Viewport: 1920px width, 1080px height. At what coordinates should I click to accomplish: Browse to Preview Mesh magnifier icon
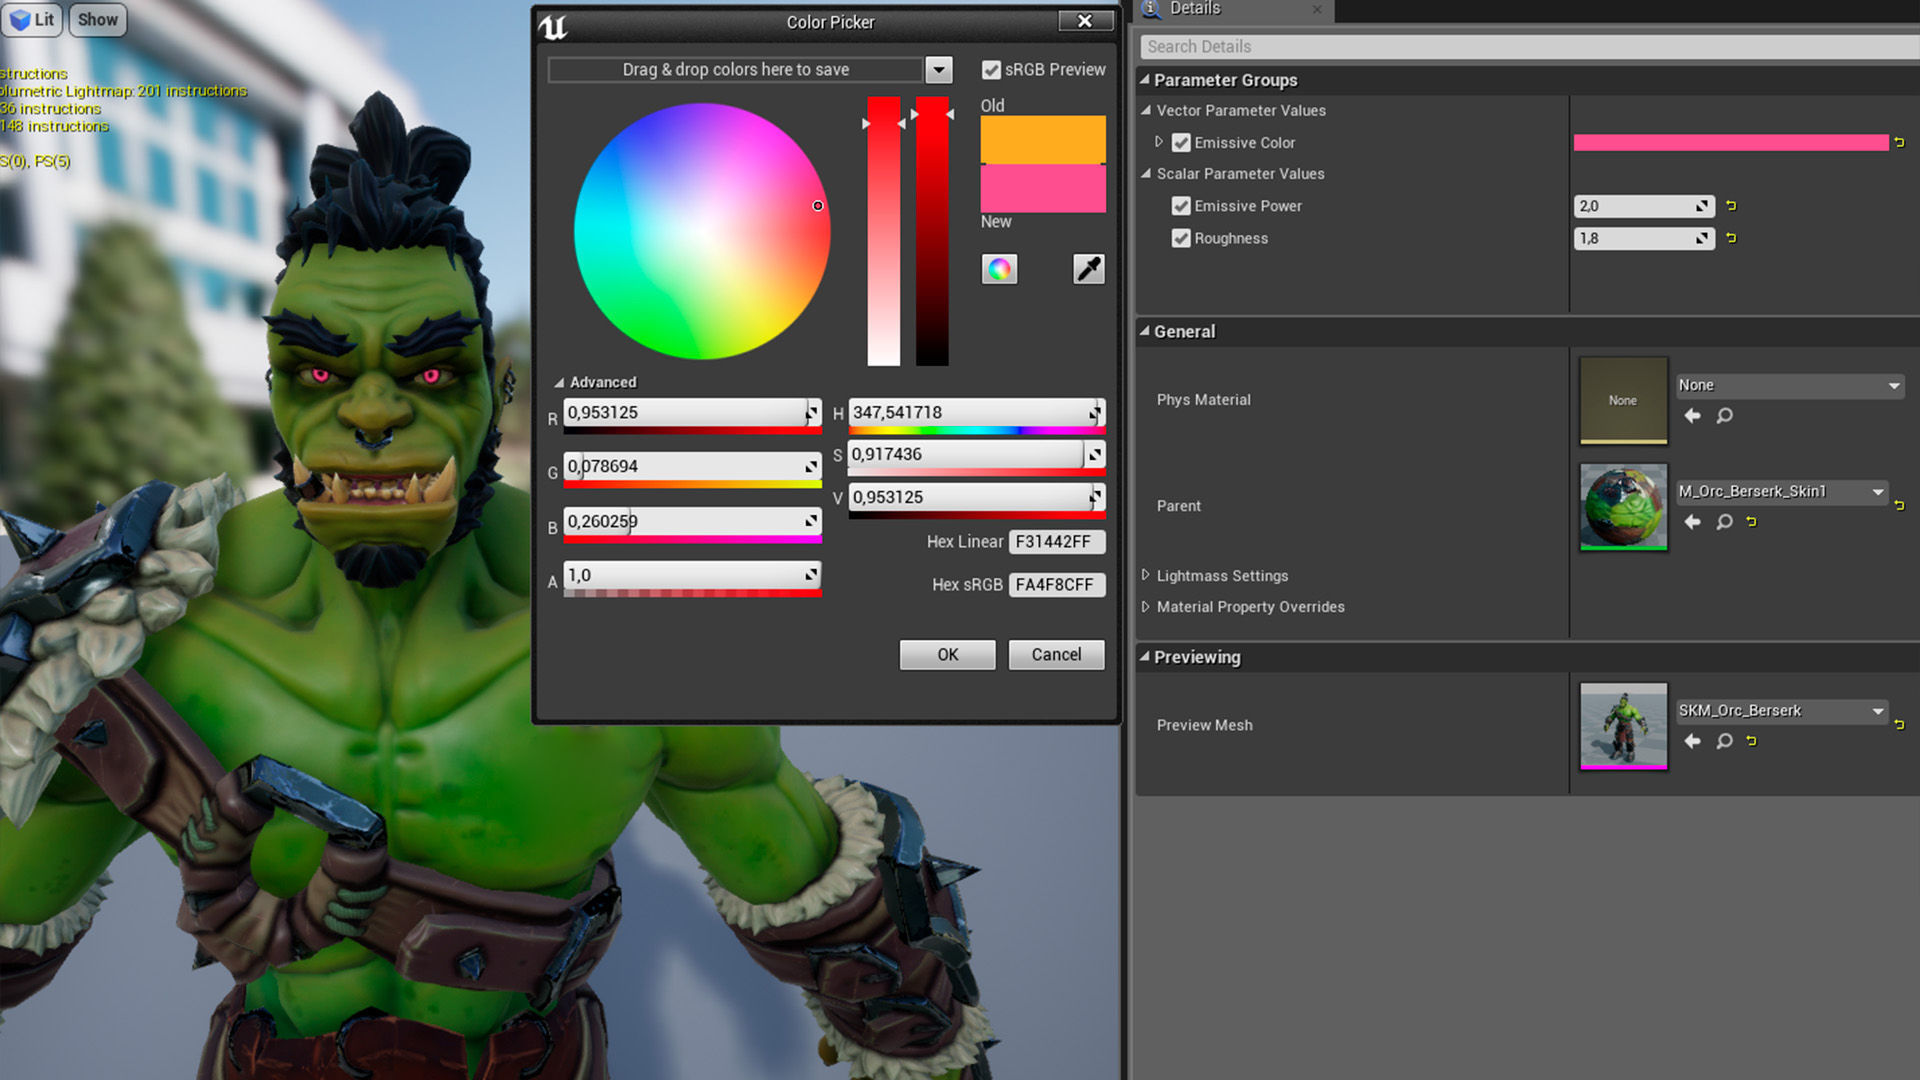tap(1724, 740)
